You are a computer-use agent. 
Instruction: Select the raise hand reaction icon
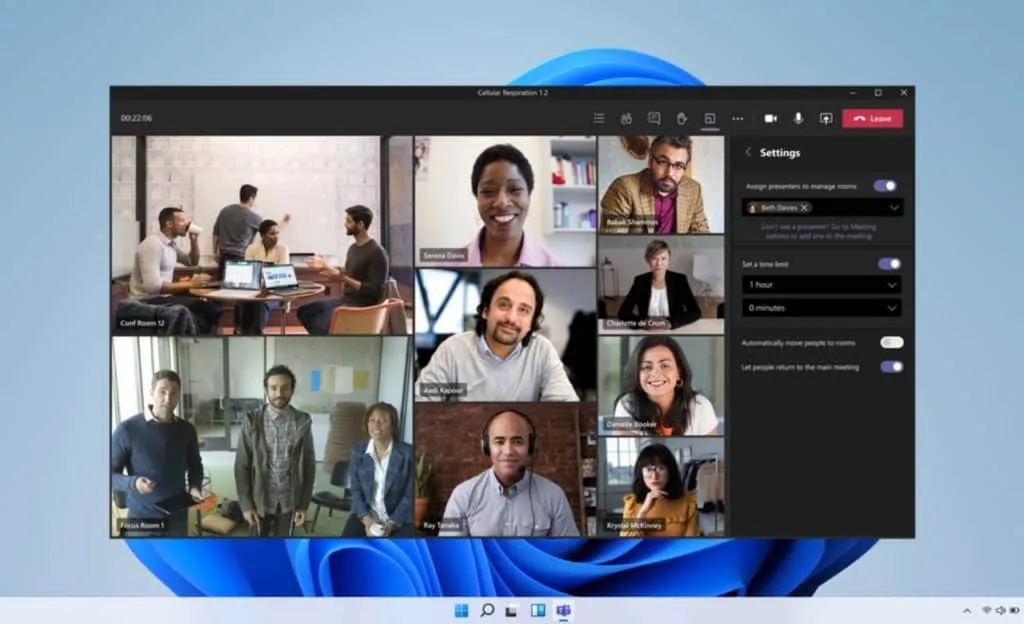[x=682, y=118]
